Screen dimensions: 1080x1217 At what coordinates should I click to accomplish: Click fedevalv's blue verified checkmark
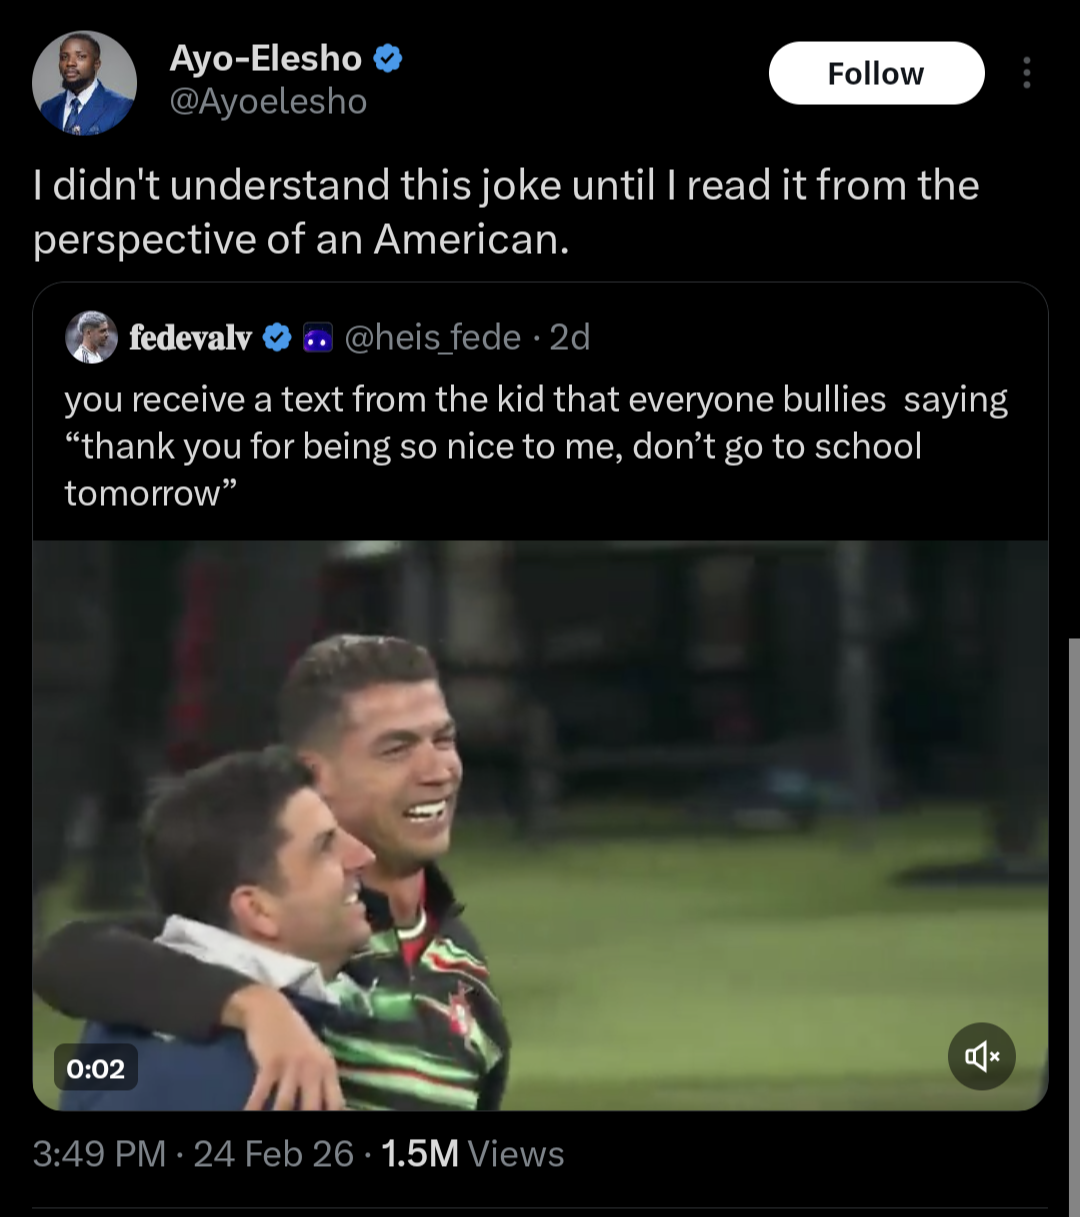tap(277, 338)
